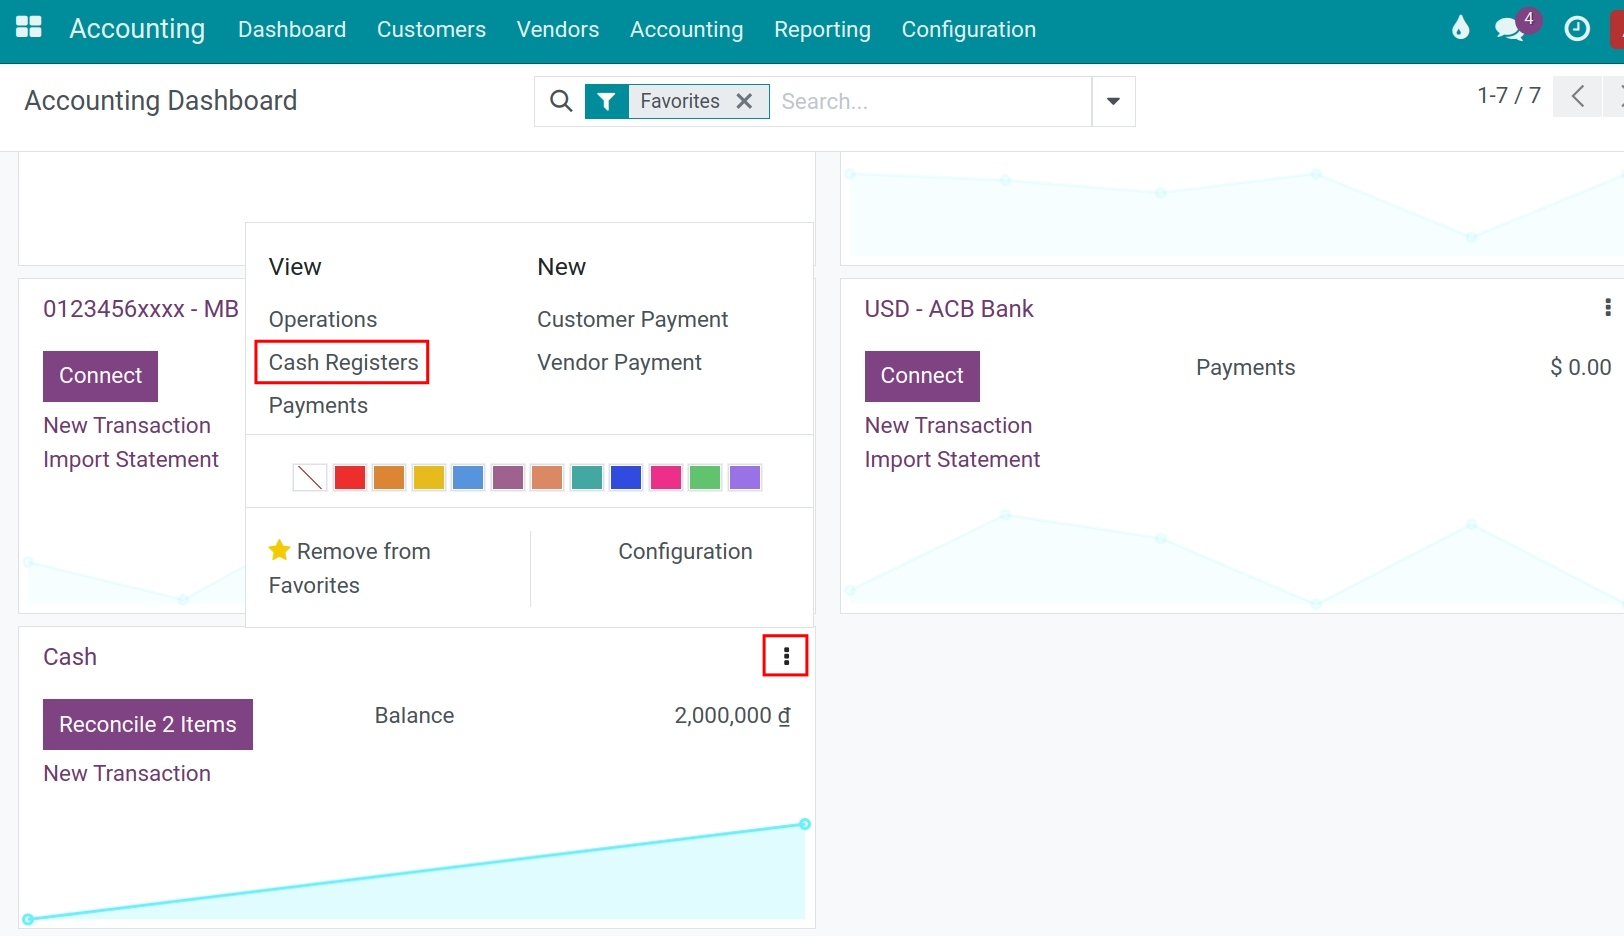Click Reconcile 2 Items button
This screenshot has height=936, width=1624.
coord(148,724)
